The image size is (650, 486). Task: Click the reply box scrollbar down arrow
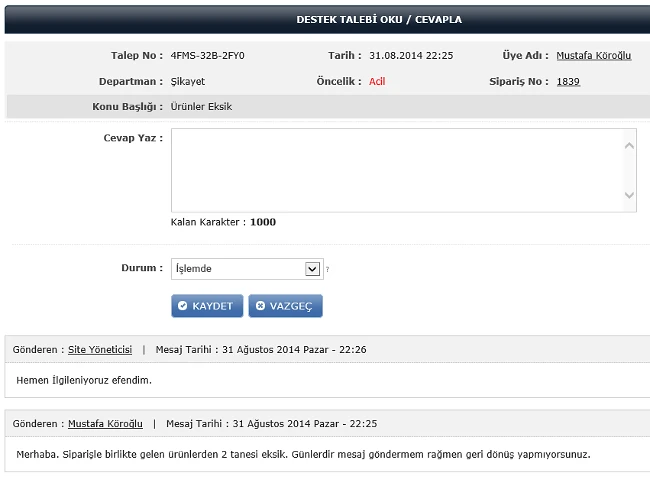(630, 195)
